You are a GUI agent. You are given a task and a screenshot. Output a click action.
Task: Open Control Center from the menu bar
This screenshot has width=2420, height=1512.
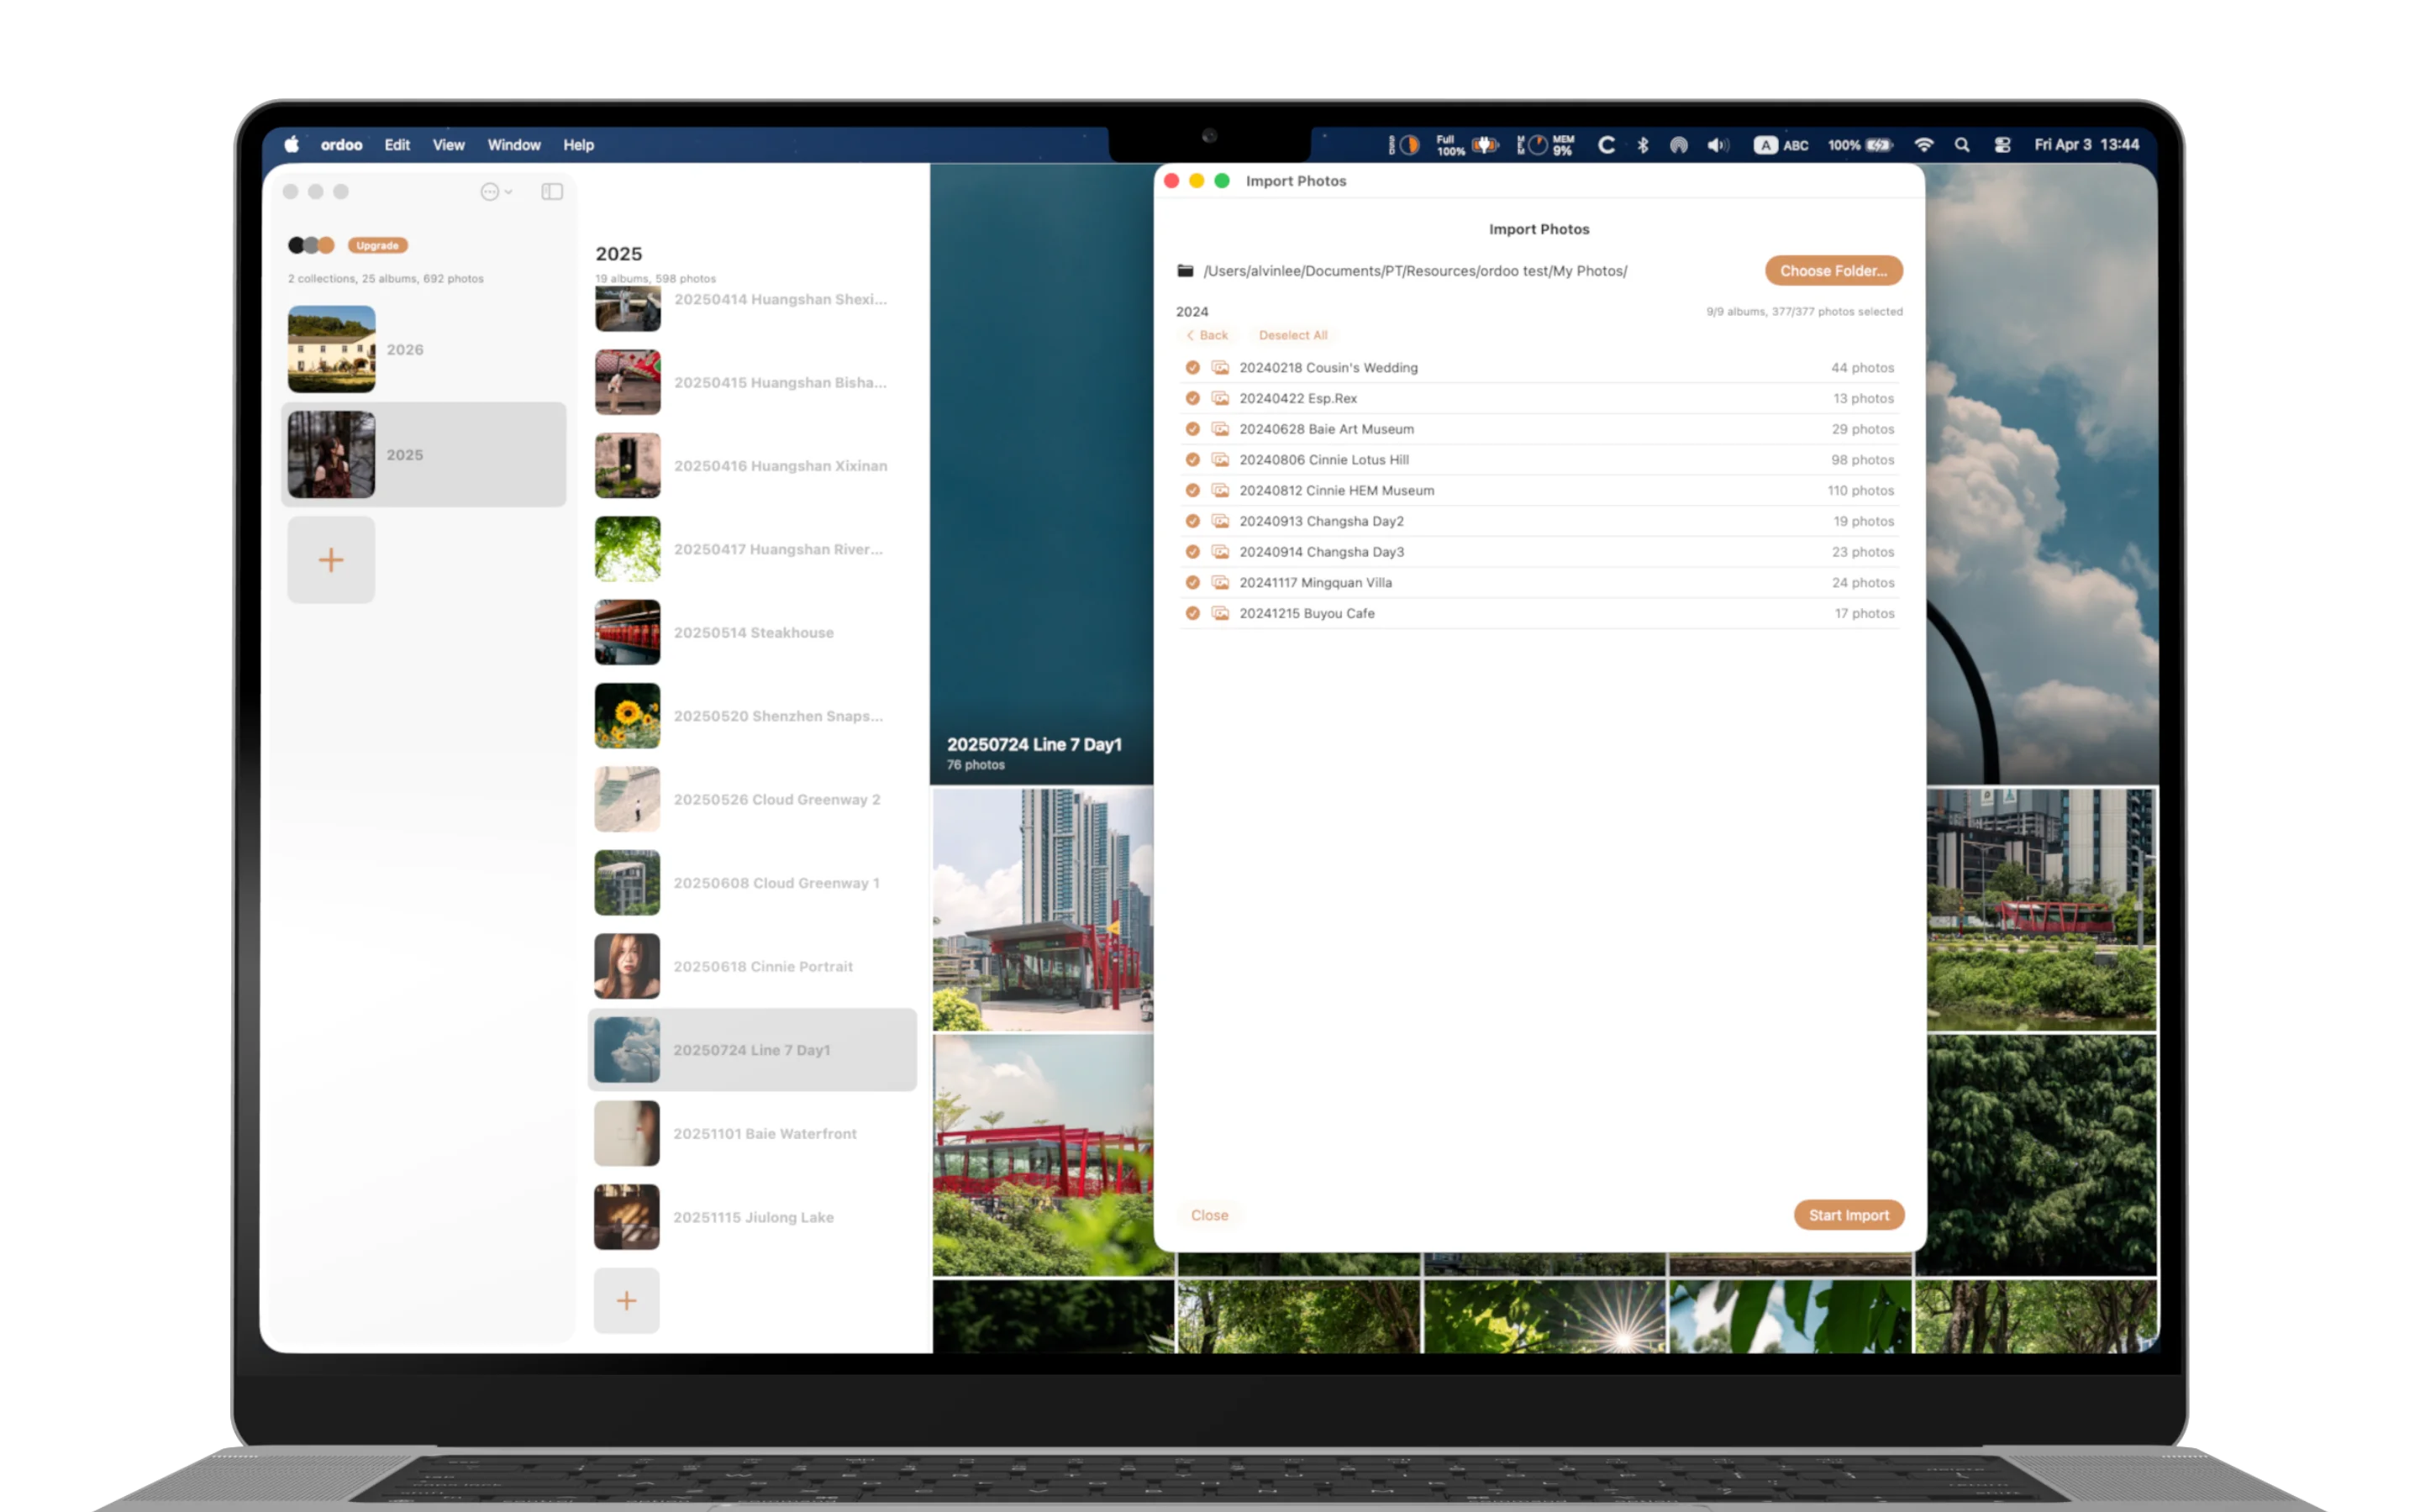coord(2003,145)
